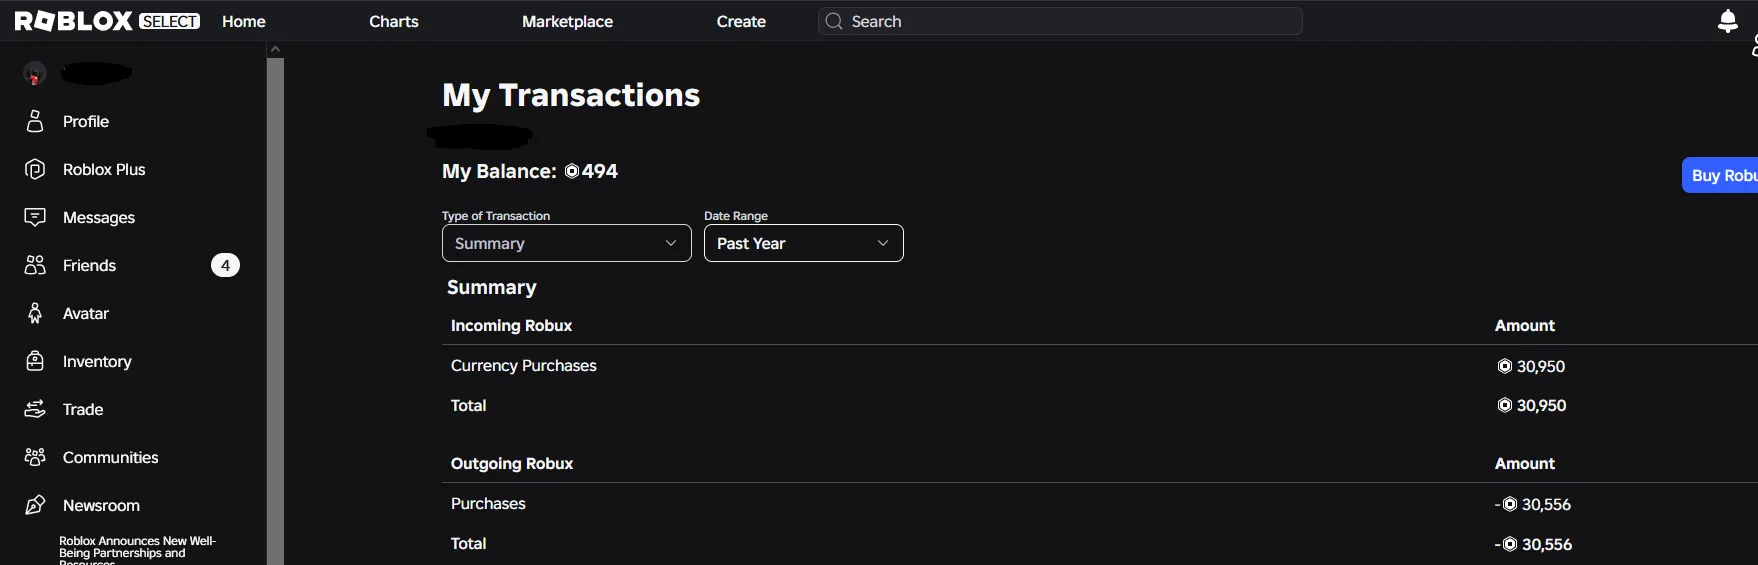This screenshot has width=1758, height=565.
Task: Click the Messages chat icon
Action: click(x=35, y=217)
